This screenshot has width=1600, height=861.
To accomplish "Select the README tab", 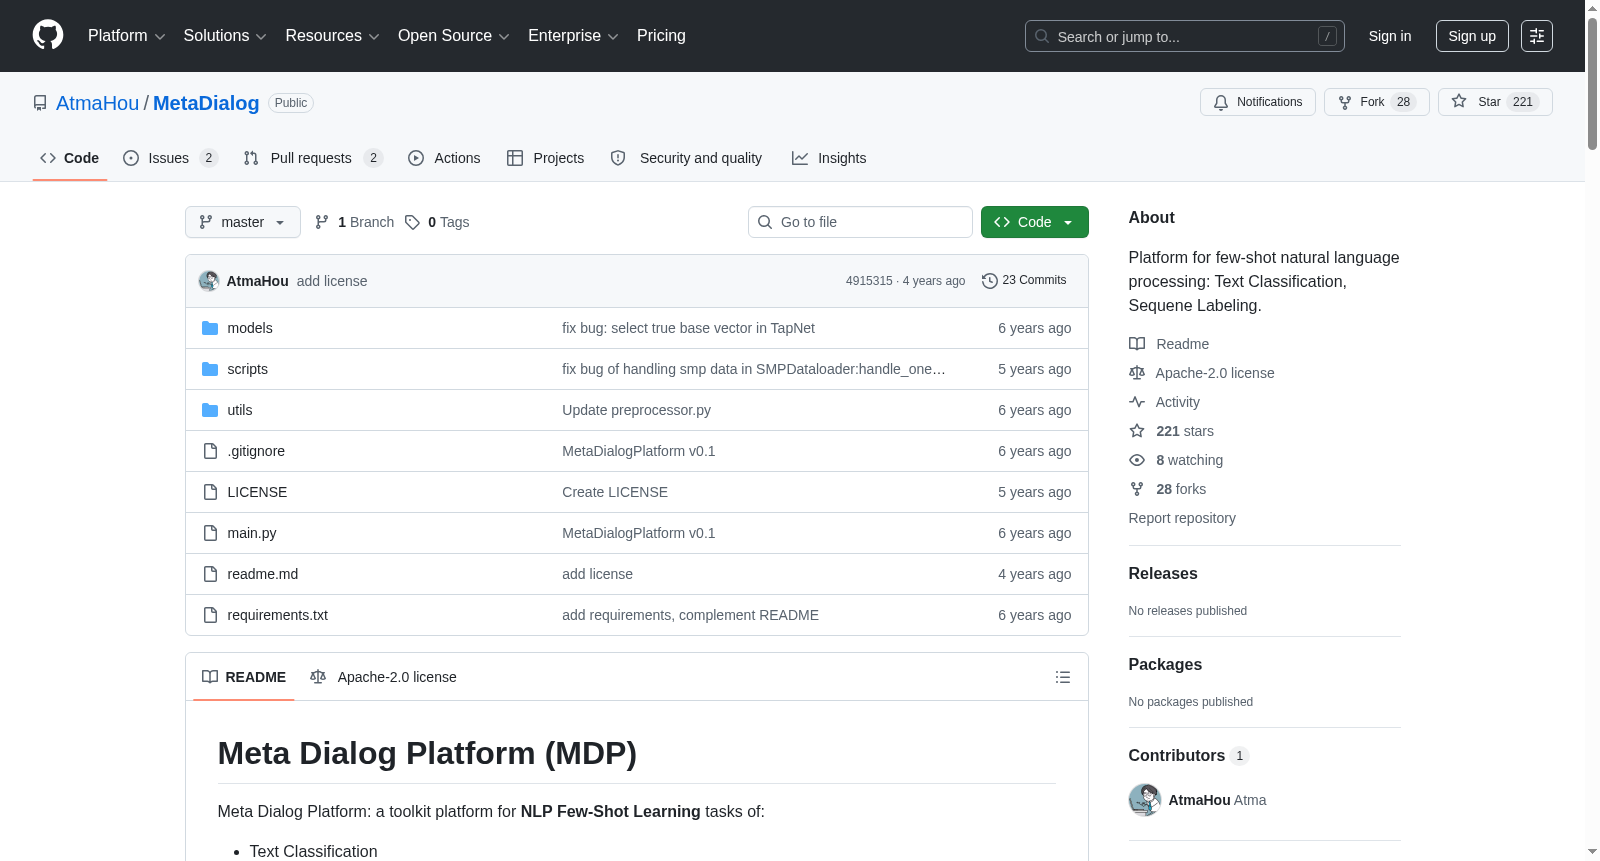I will (244, 677).
